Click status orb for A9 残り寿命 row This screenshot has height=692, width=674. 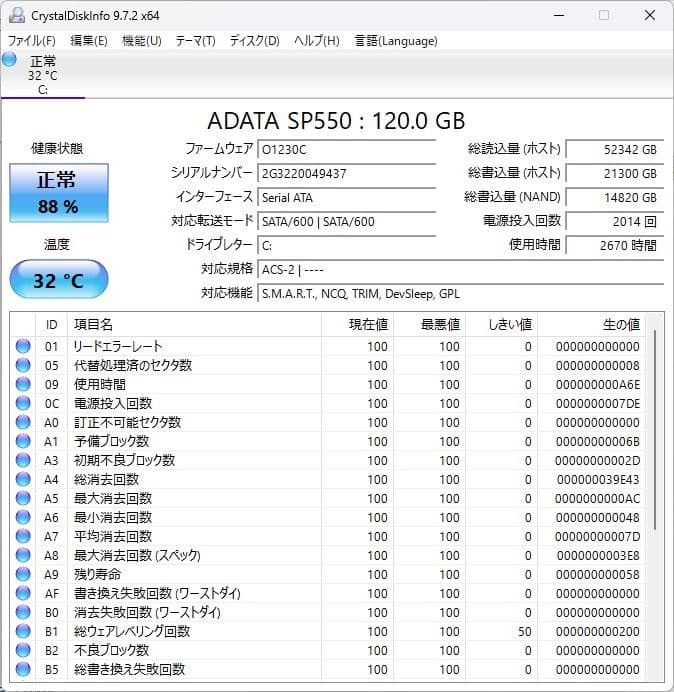23,574
